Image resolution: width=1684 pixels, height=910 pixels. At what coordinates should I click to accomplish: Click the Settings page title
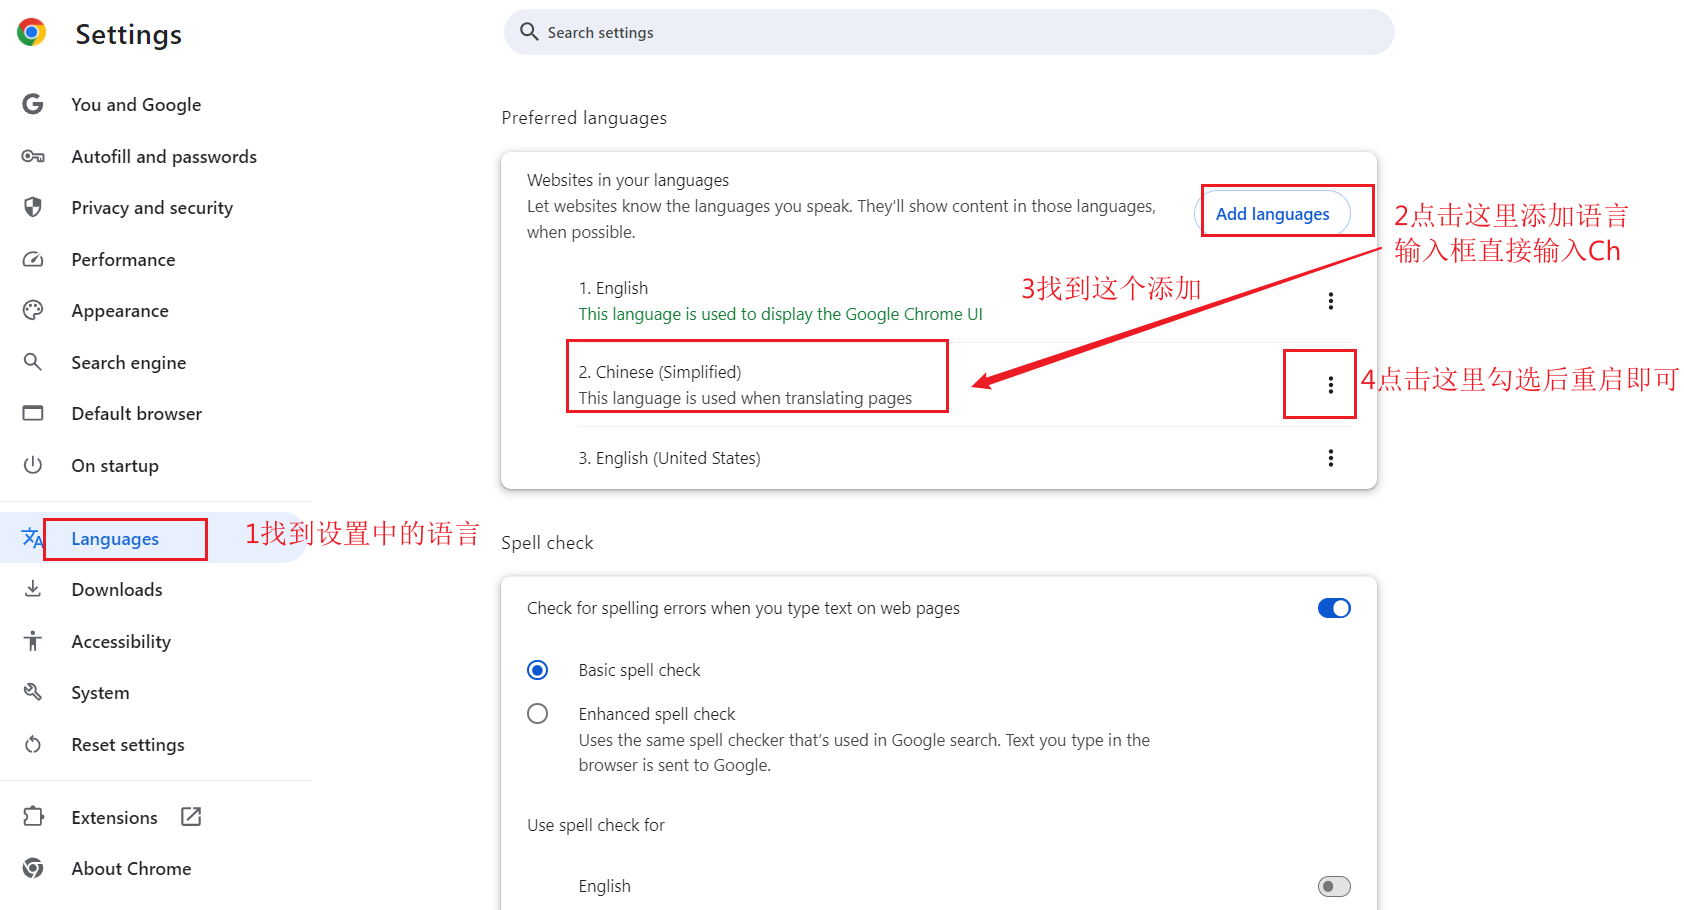coord(128,34)
